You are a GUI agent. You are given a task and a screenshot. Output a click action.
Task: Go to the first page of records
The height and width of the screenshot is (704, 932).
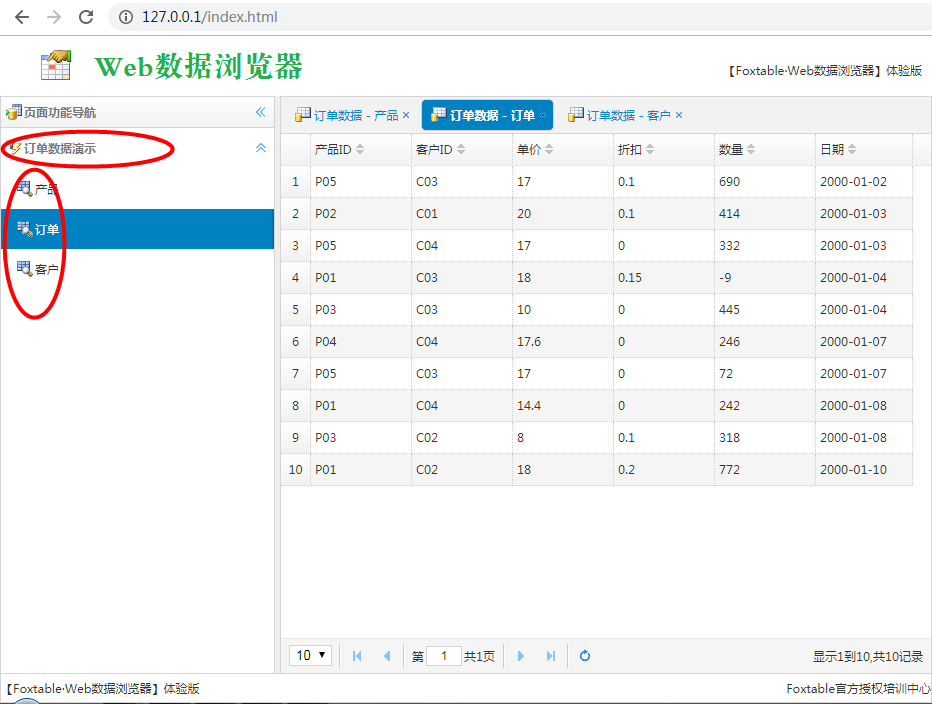(357, 656)
